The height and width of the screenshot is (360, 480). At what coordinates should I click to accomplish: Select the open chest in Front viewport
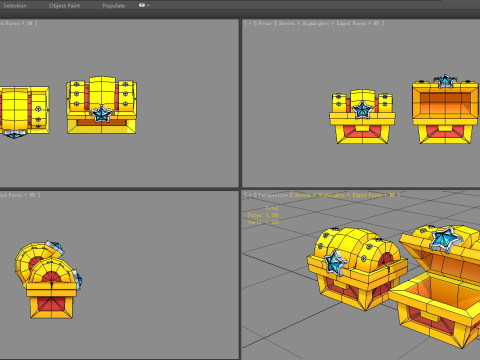(445, 110)
